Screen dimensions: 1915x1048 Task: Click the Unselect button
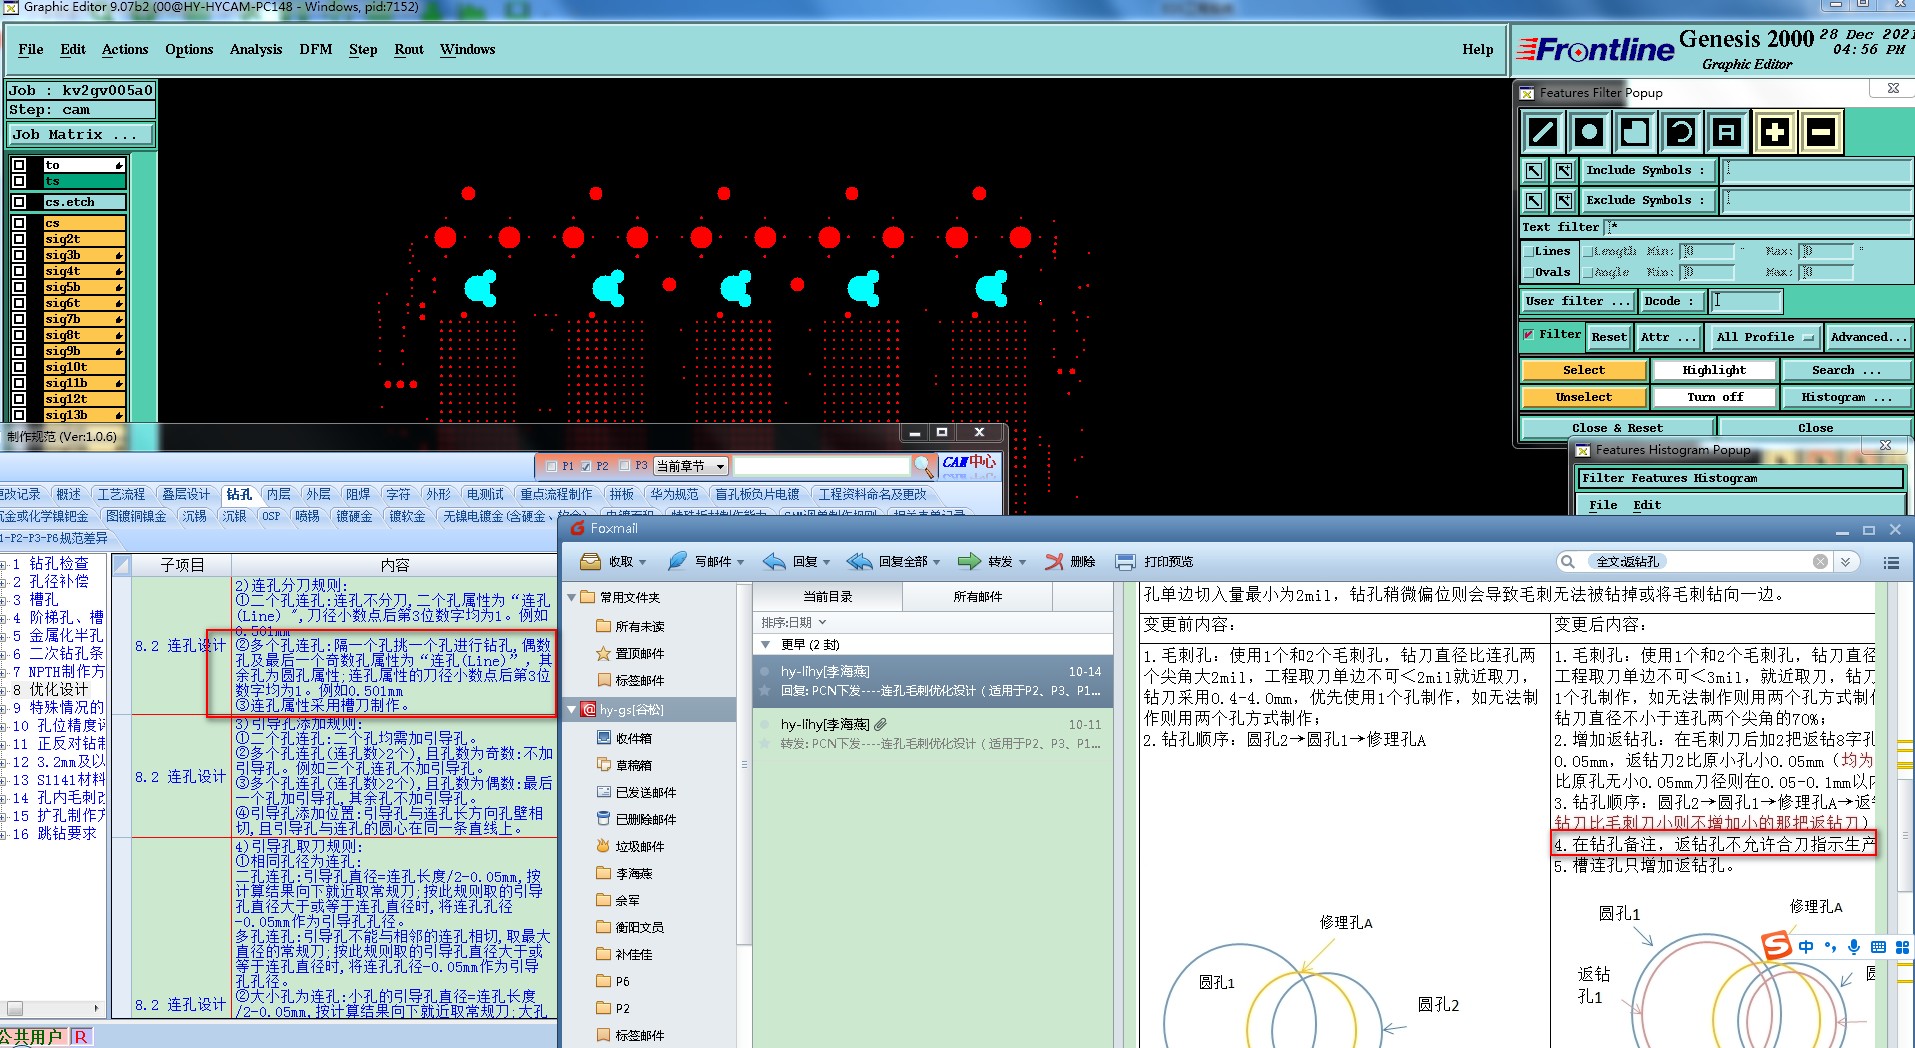click(x=1584, y=397)
